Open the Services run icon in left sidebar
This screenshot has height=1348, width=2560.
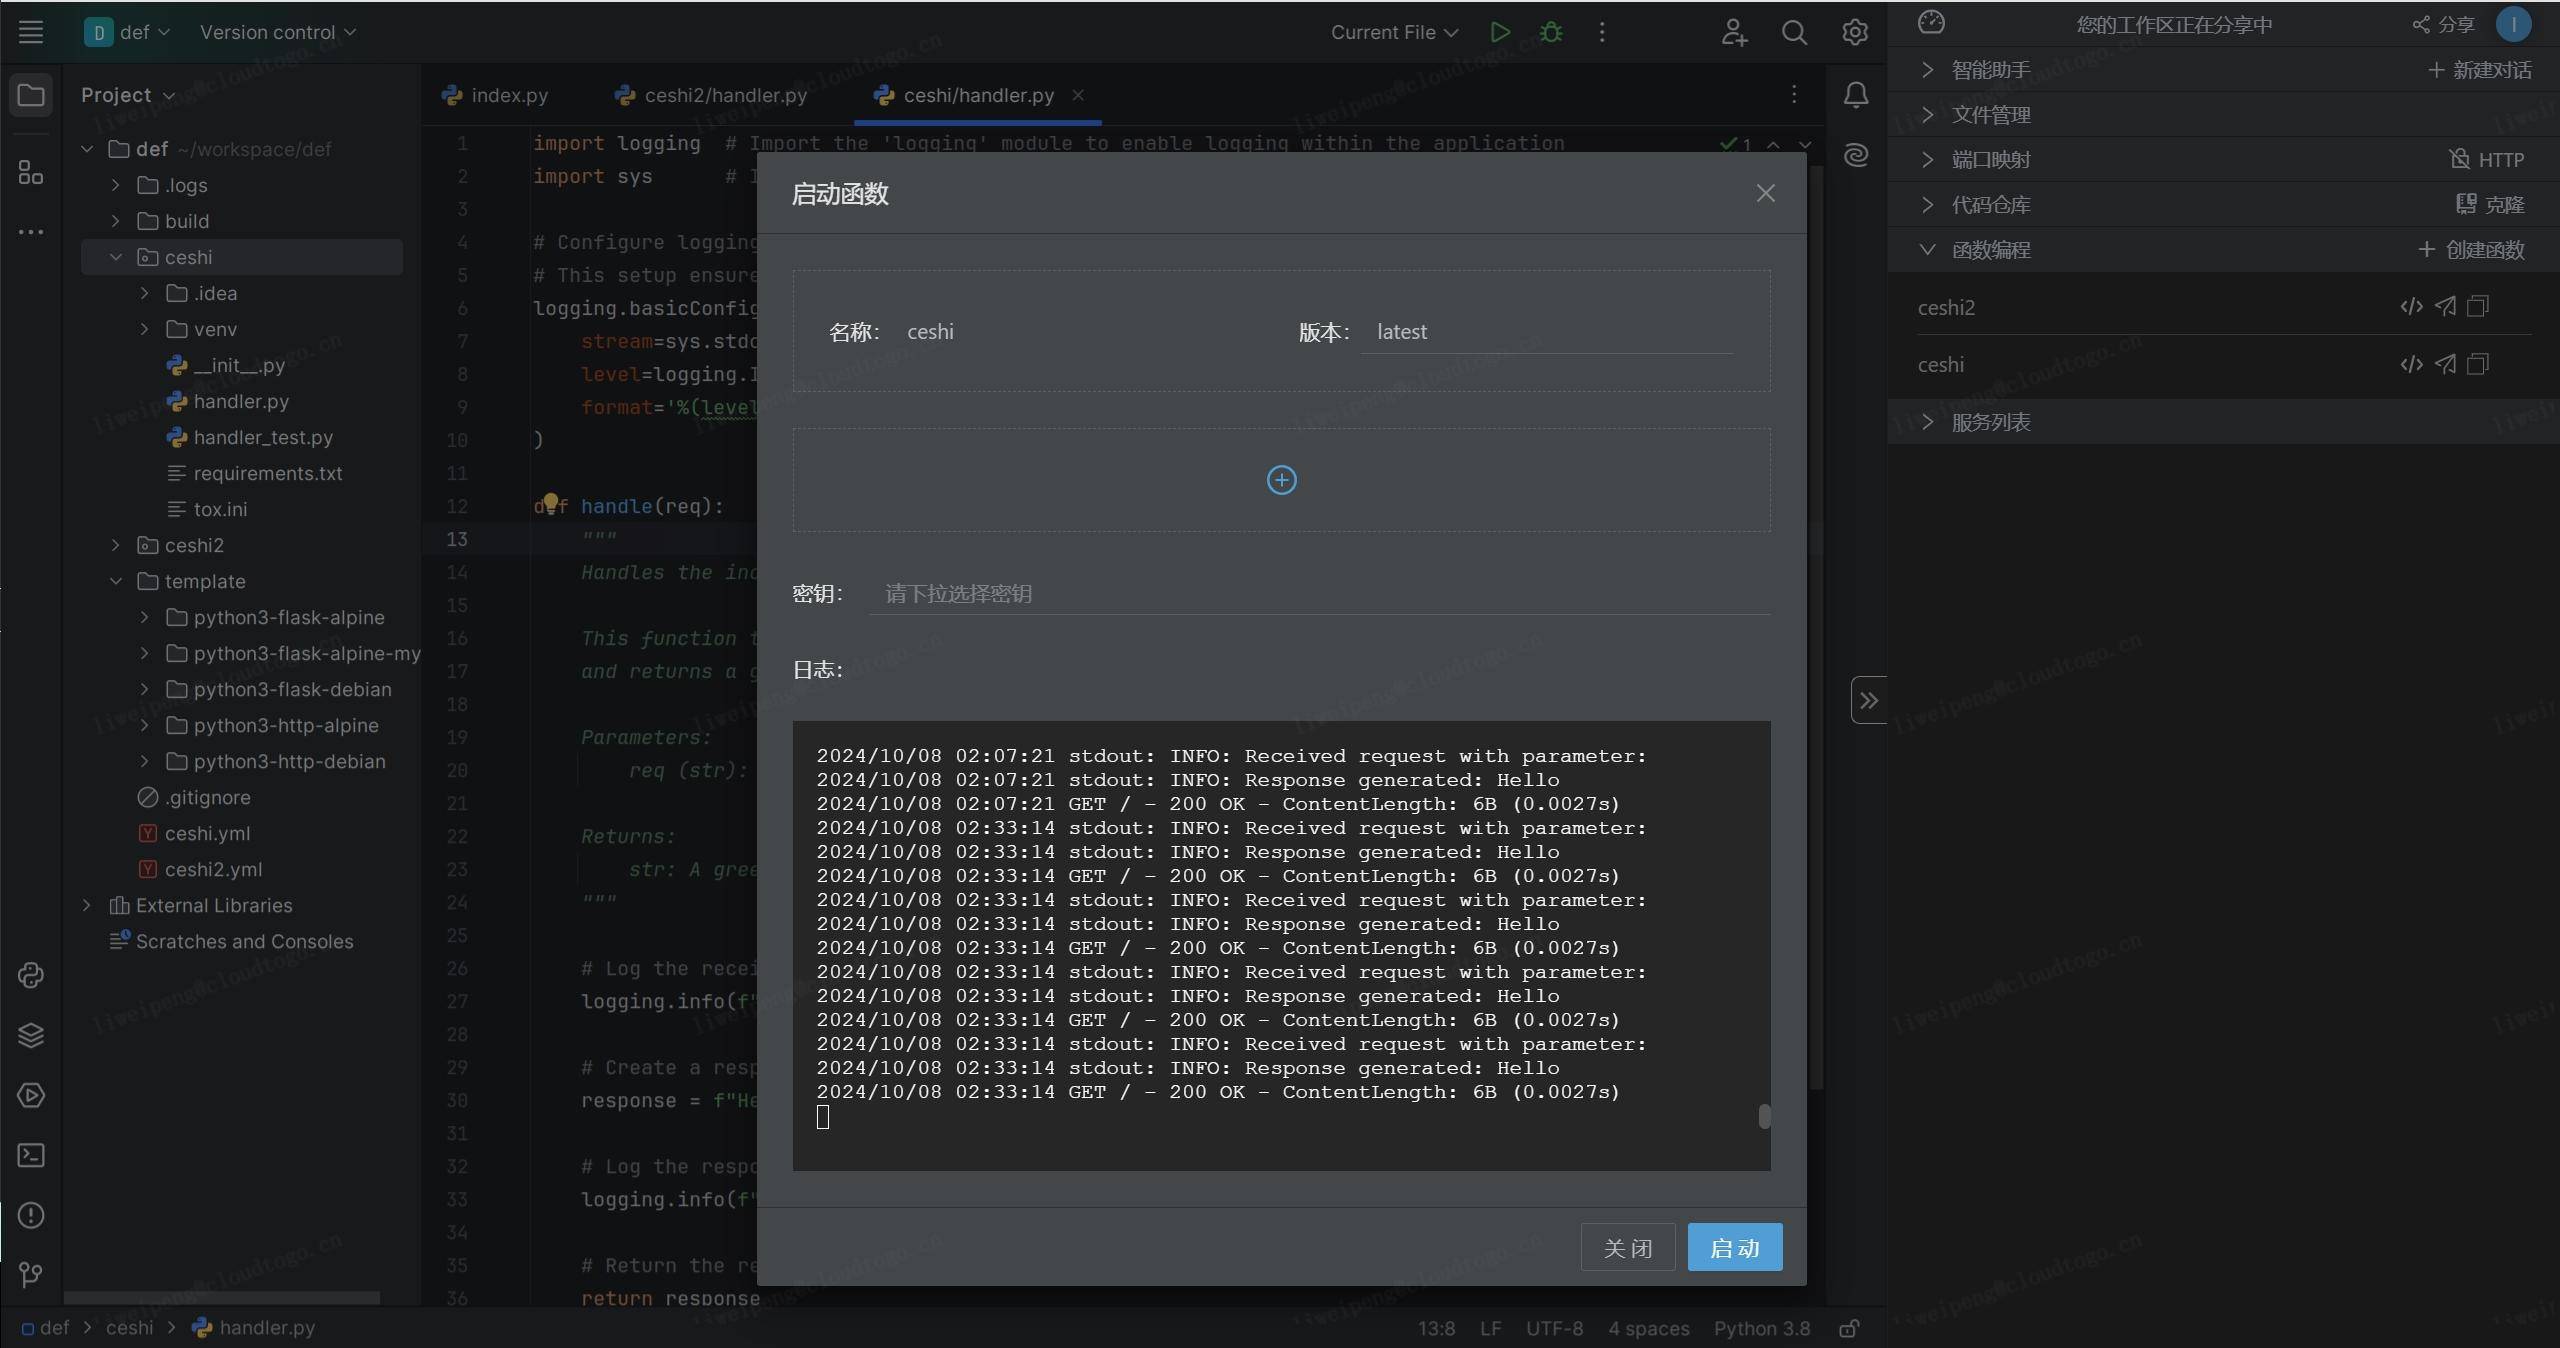pos(31,1095)
